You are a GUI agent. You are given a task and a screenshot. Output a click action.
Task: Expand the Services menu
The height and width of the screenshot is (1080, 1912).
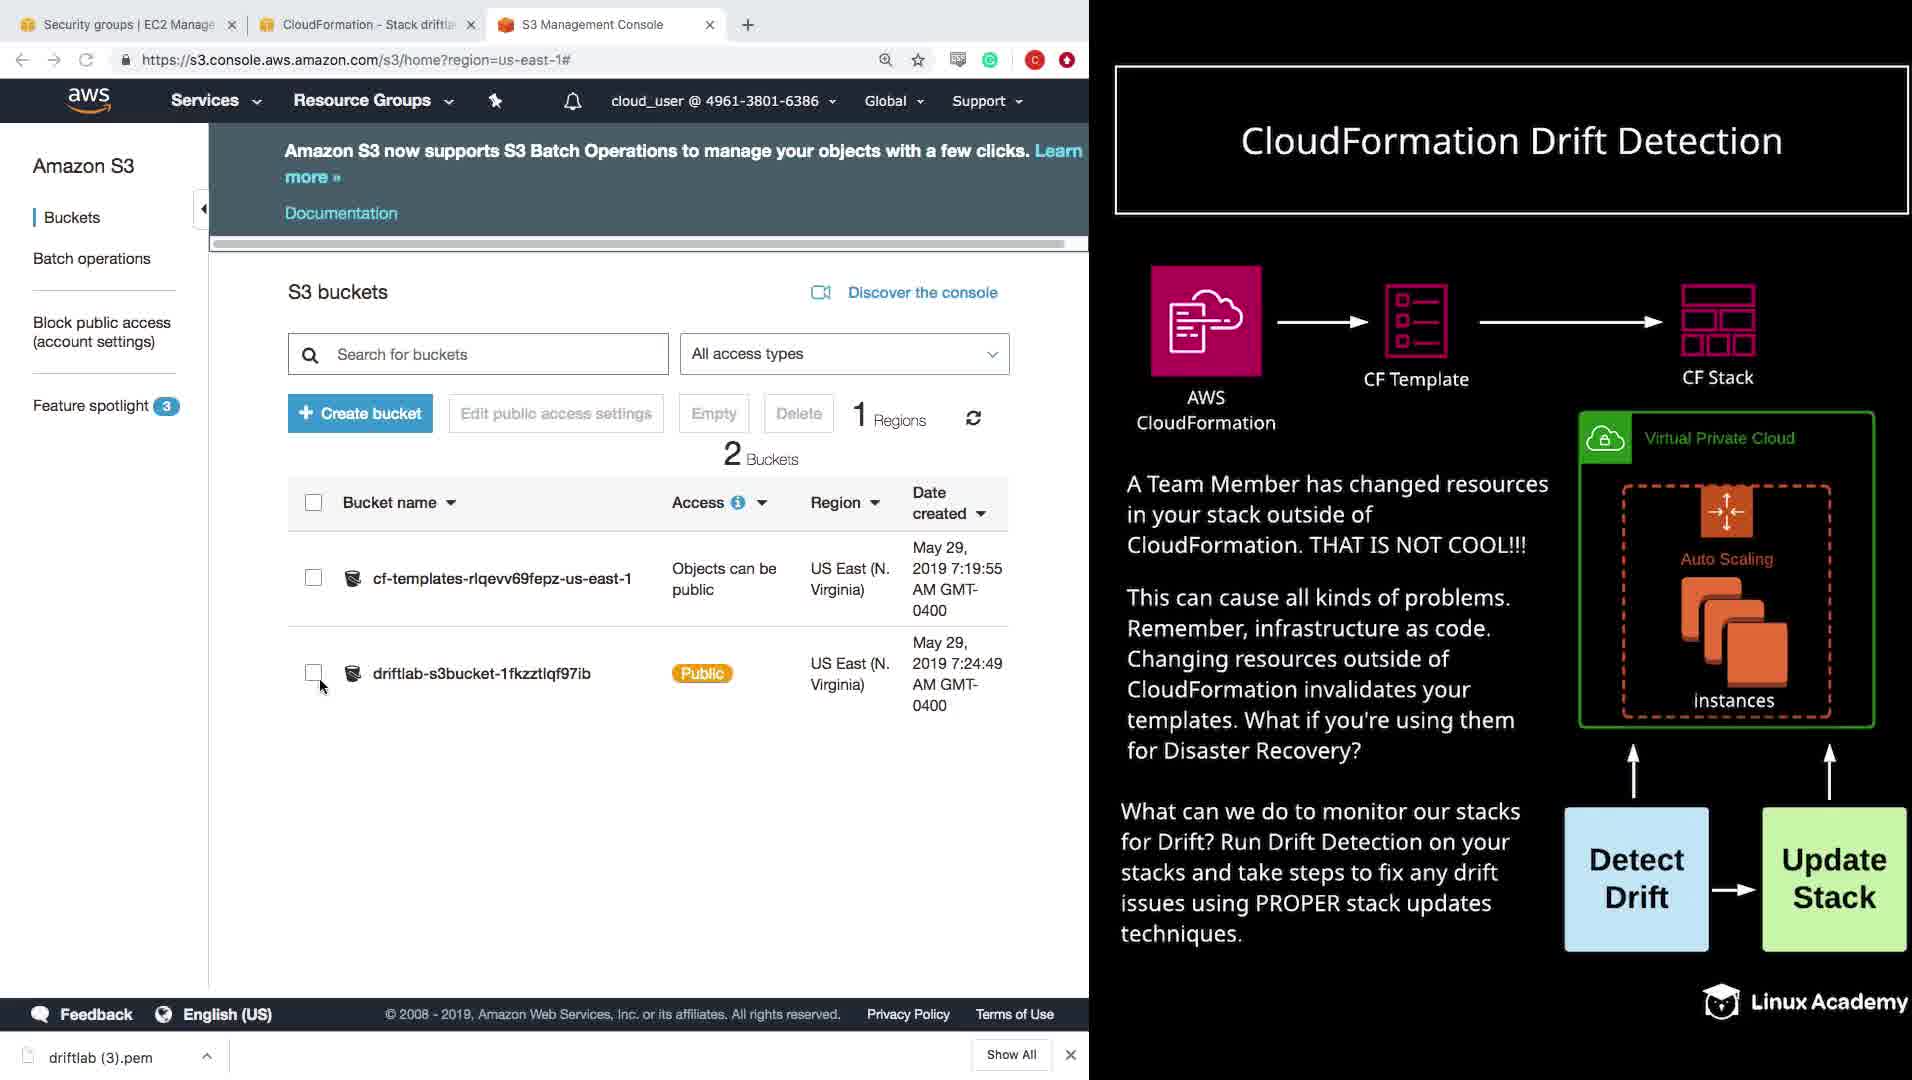pyautogui.click(x=216, y=100)
